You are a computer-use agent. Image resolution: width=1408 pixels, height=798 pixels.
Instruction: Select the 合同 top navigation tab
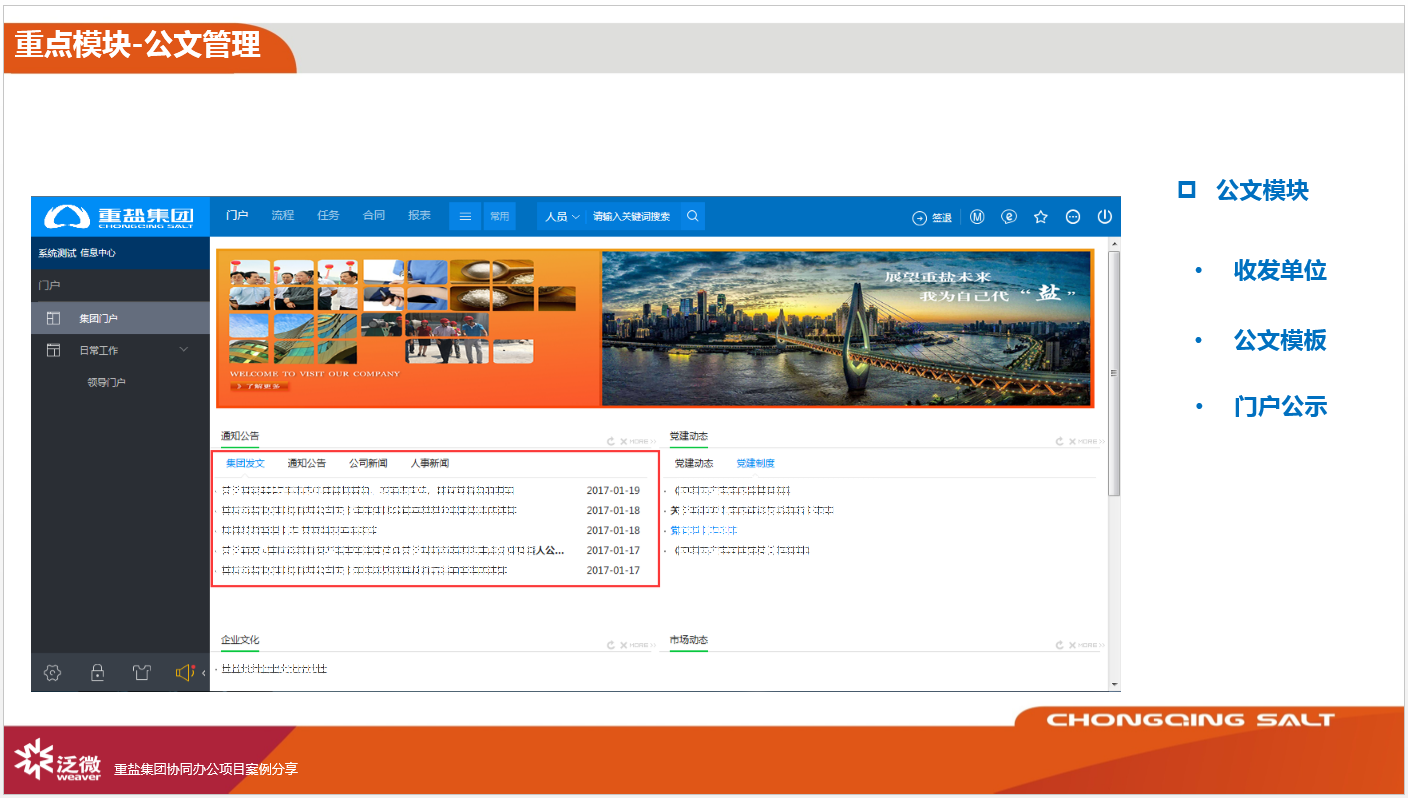pyautogui.click(x=374, y=216)
